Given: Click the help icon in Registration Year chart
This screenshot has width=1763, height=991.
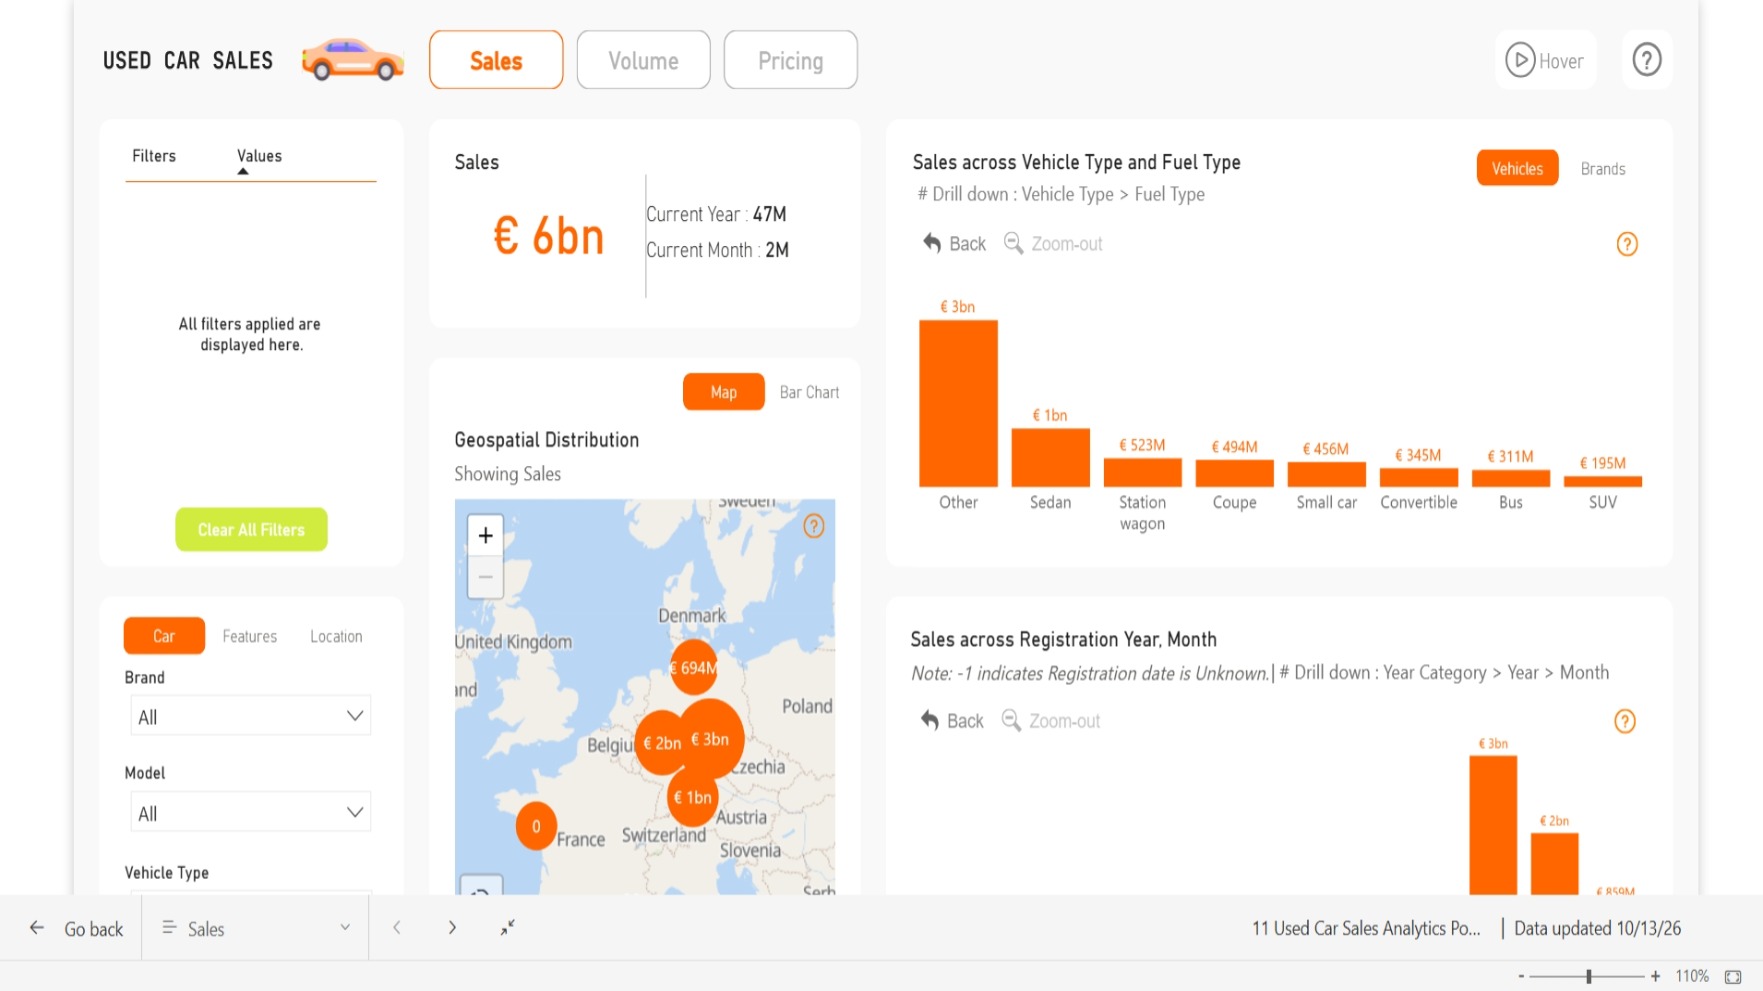Looking at the screenshot, I should coord(1625,721).
